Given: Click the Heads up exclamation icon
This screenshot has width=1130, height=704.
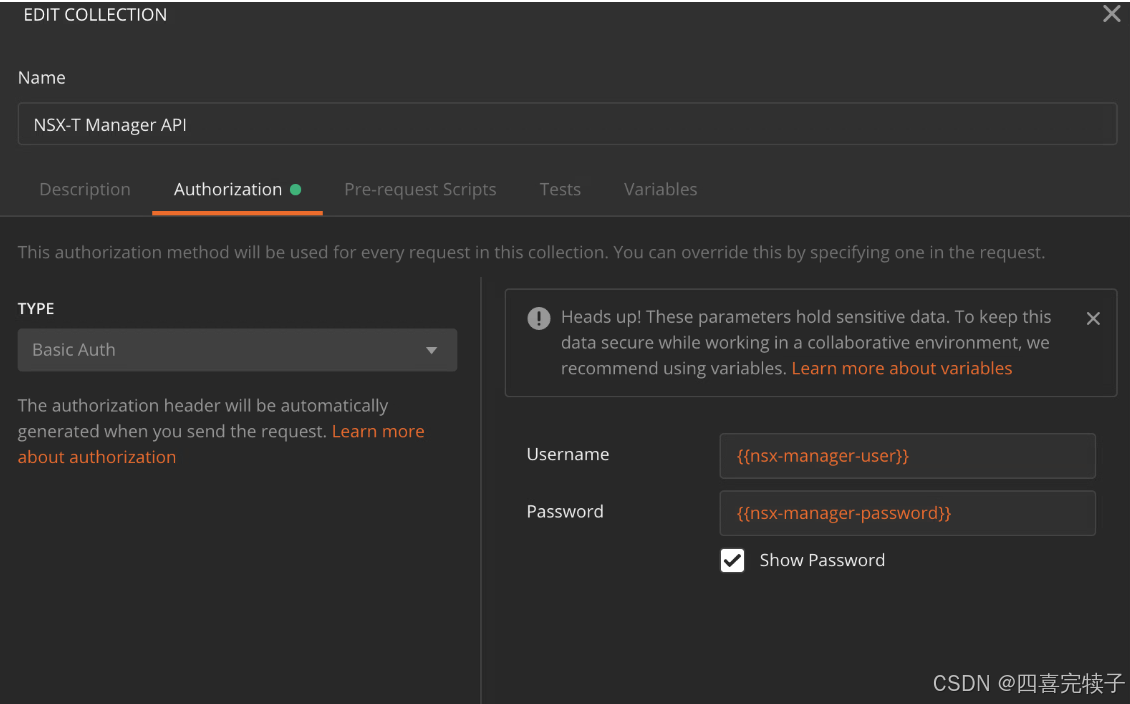Looking at the screenshot, I should point(538,318).
